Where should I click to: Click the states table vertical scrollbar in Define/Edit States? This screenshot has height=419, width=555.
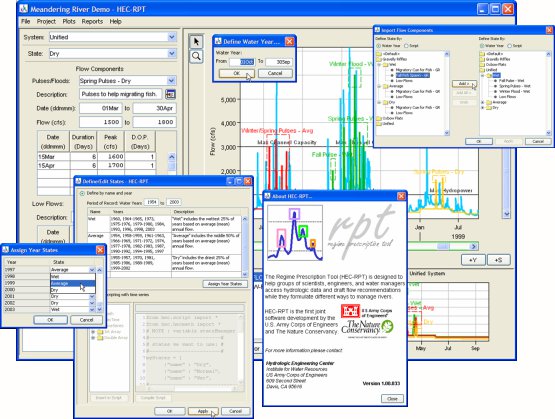(x=245, y=247)
